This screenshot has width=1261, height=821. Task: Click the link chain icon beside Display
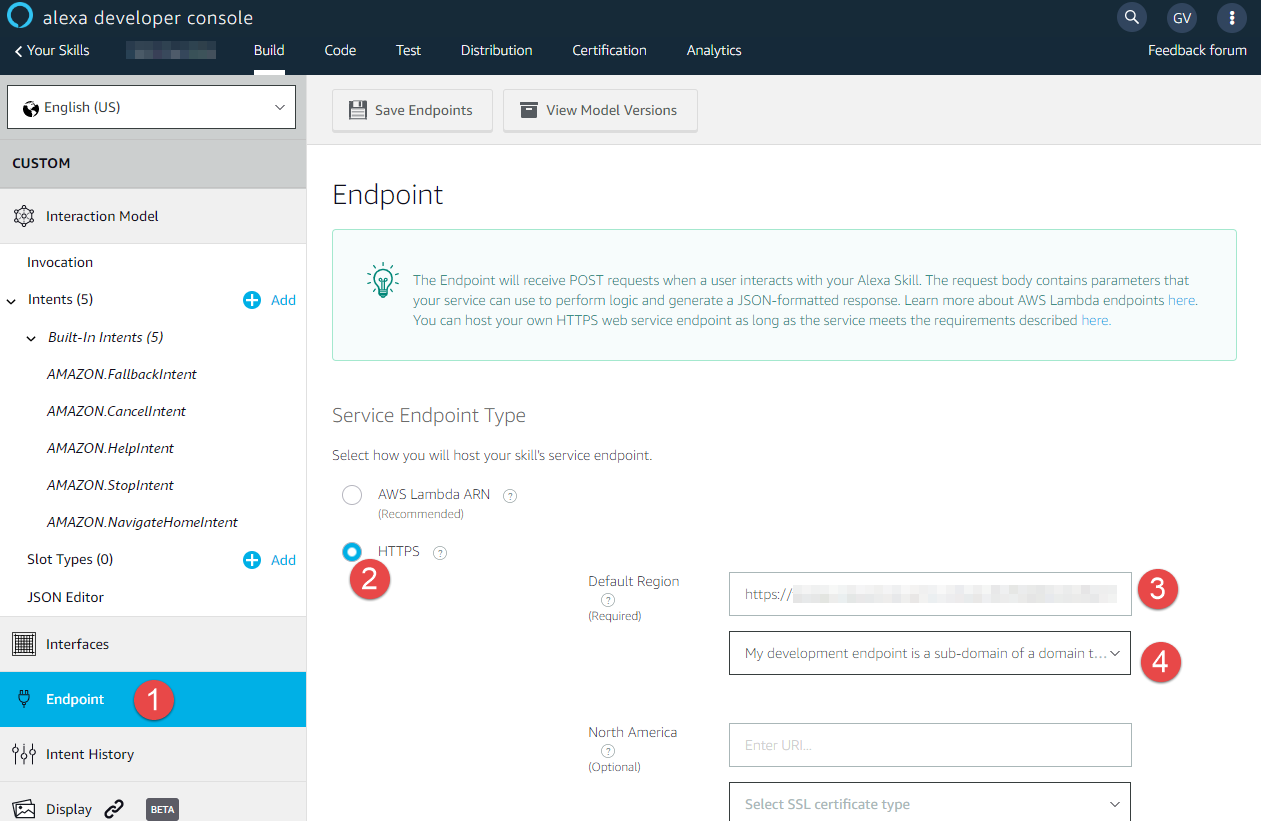coord(114,809)
